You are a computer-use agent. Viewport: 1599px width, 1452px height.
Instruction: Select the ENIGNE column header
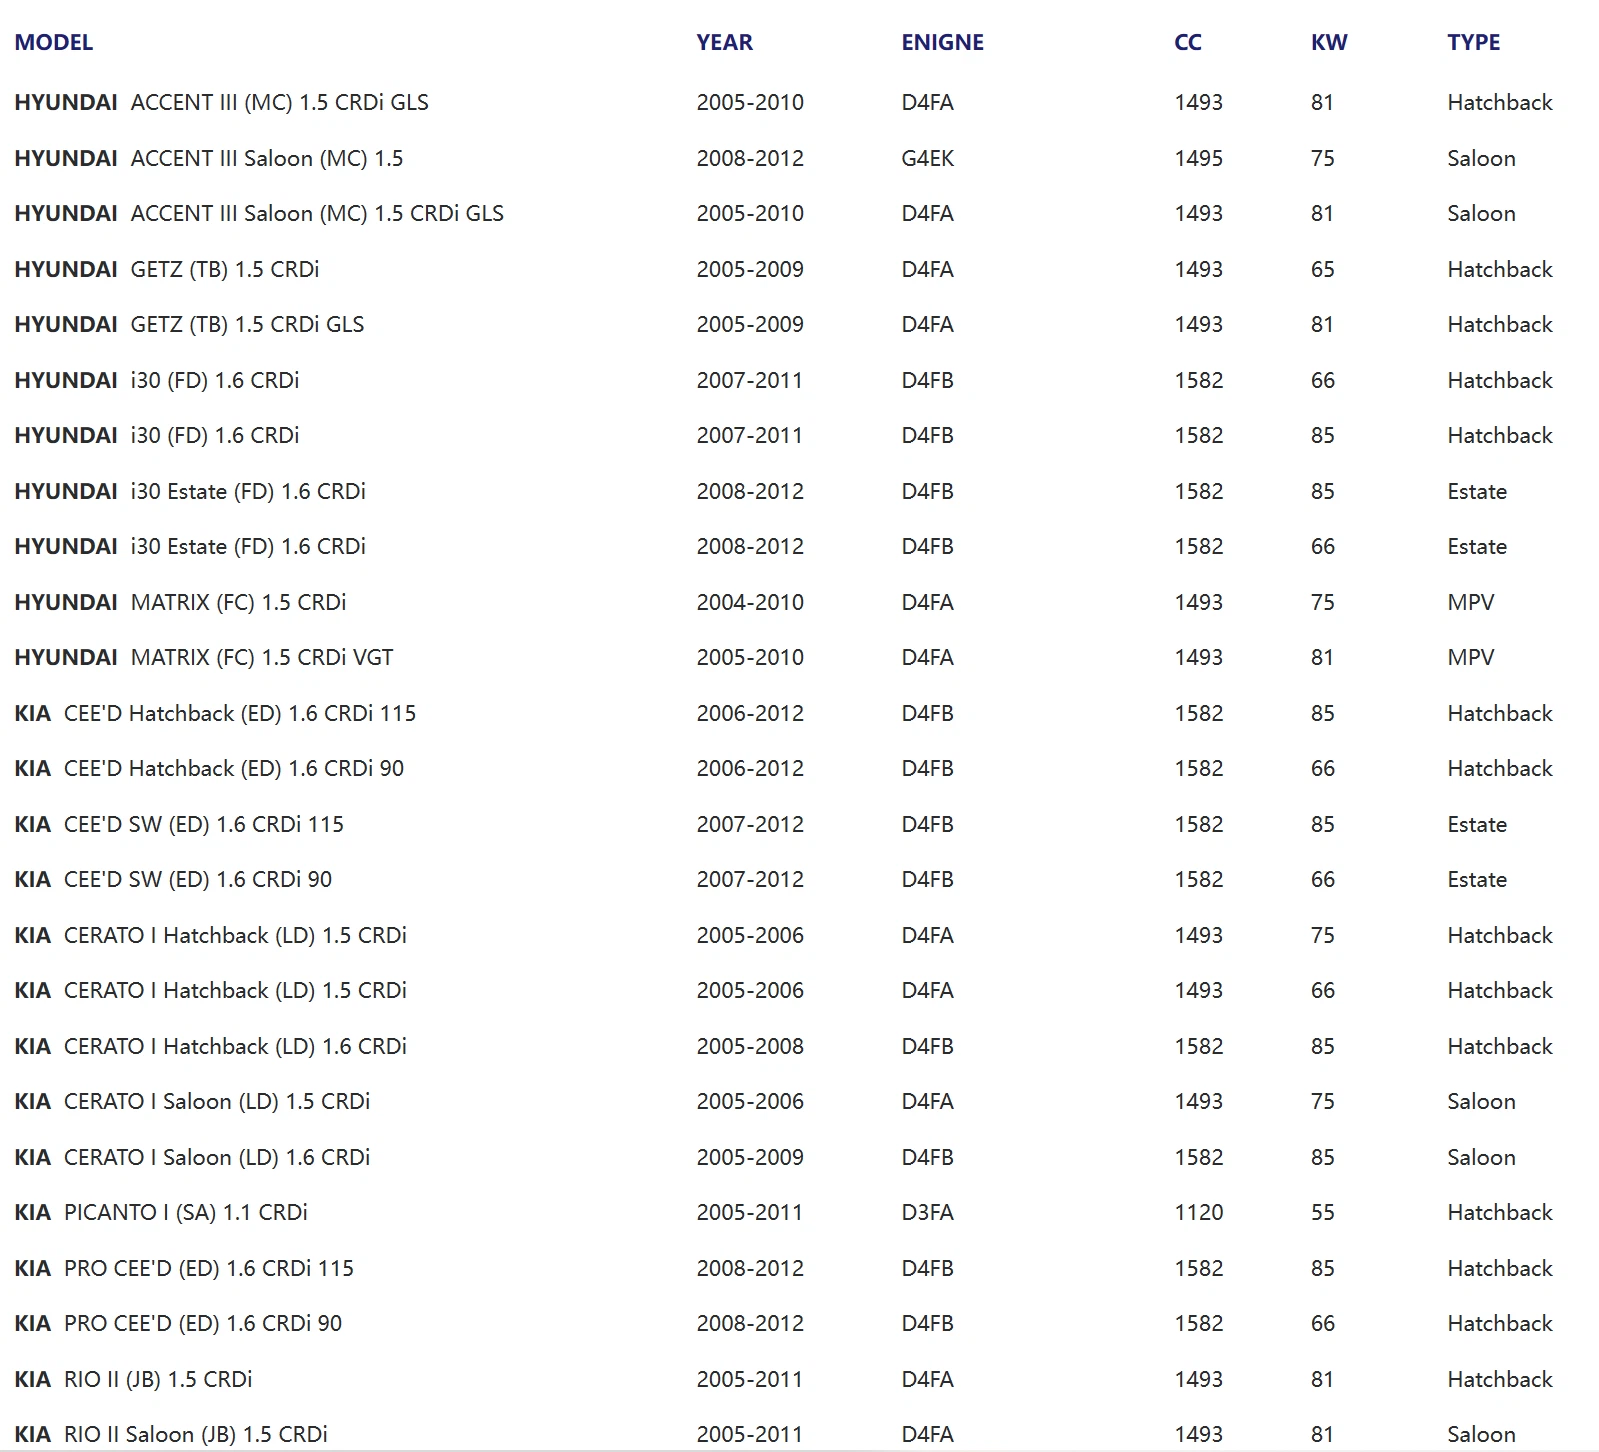coord(942,42)
